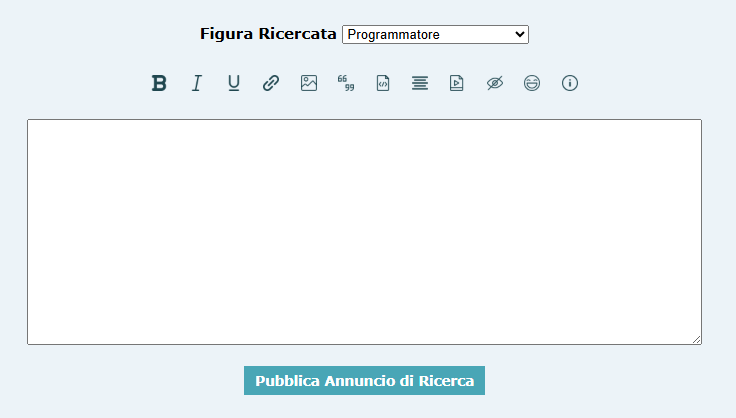The width and height of the screenshot is (736, 418).
Task: Underline the selected text
Action: [x=233, y=83]
